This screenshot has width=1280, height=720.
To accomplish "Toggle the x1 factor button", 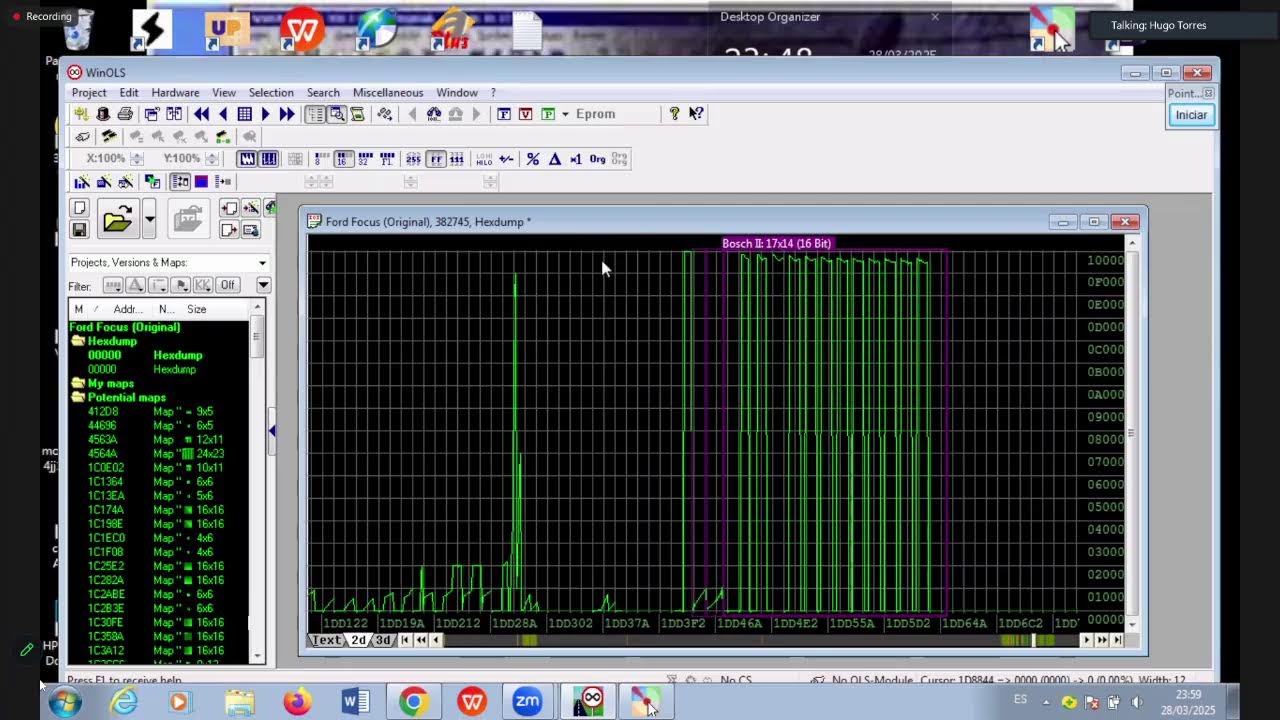I will click(x=576, y=159).
